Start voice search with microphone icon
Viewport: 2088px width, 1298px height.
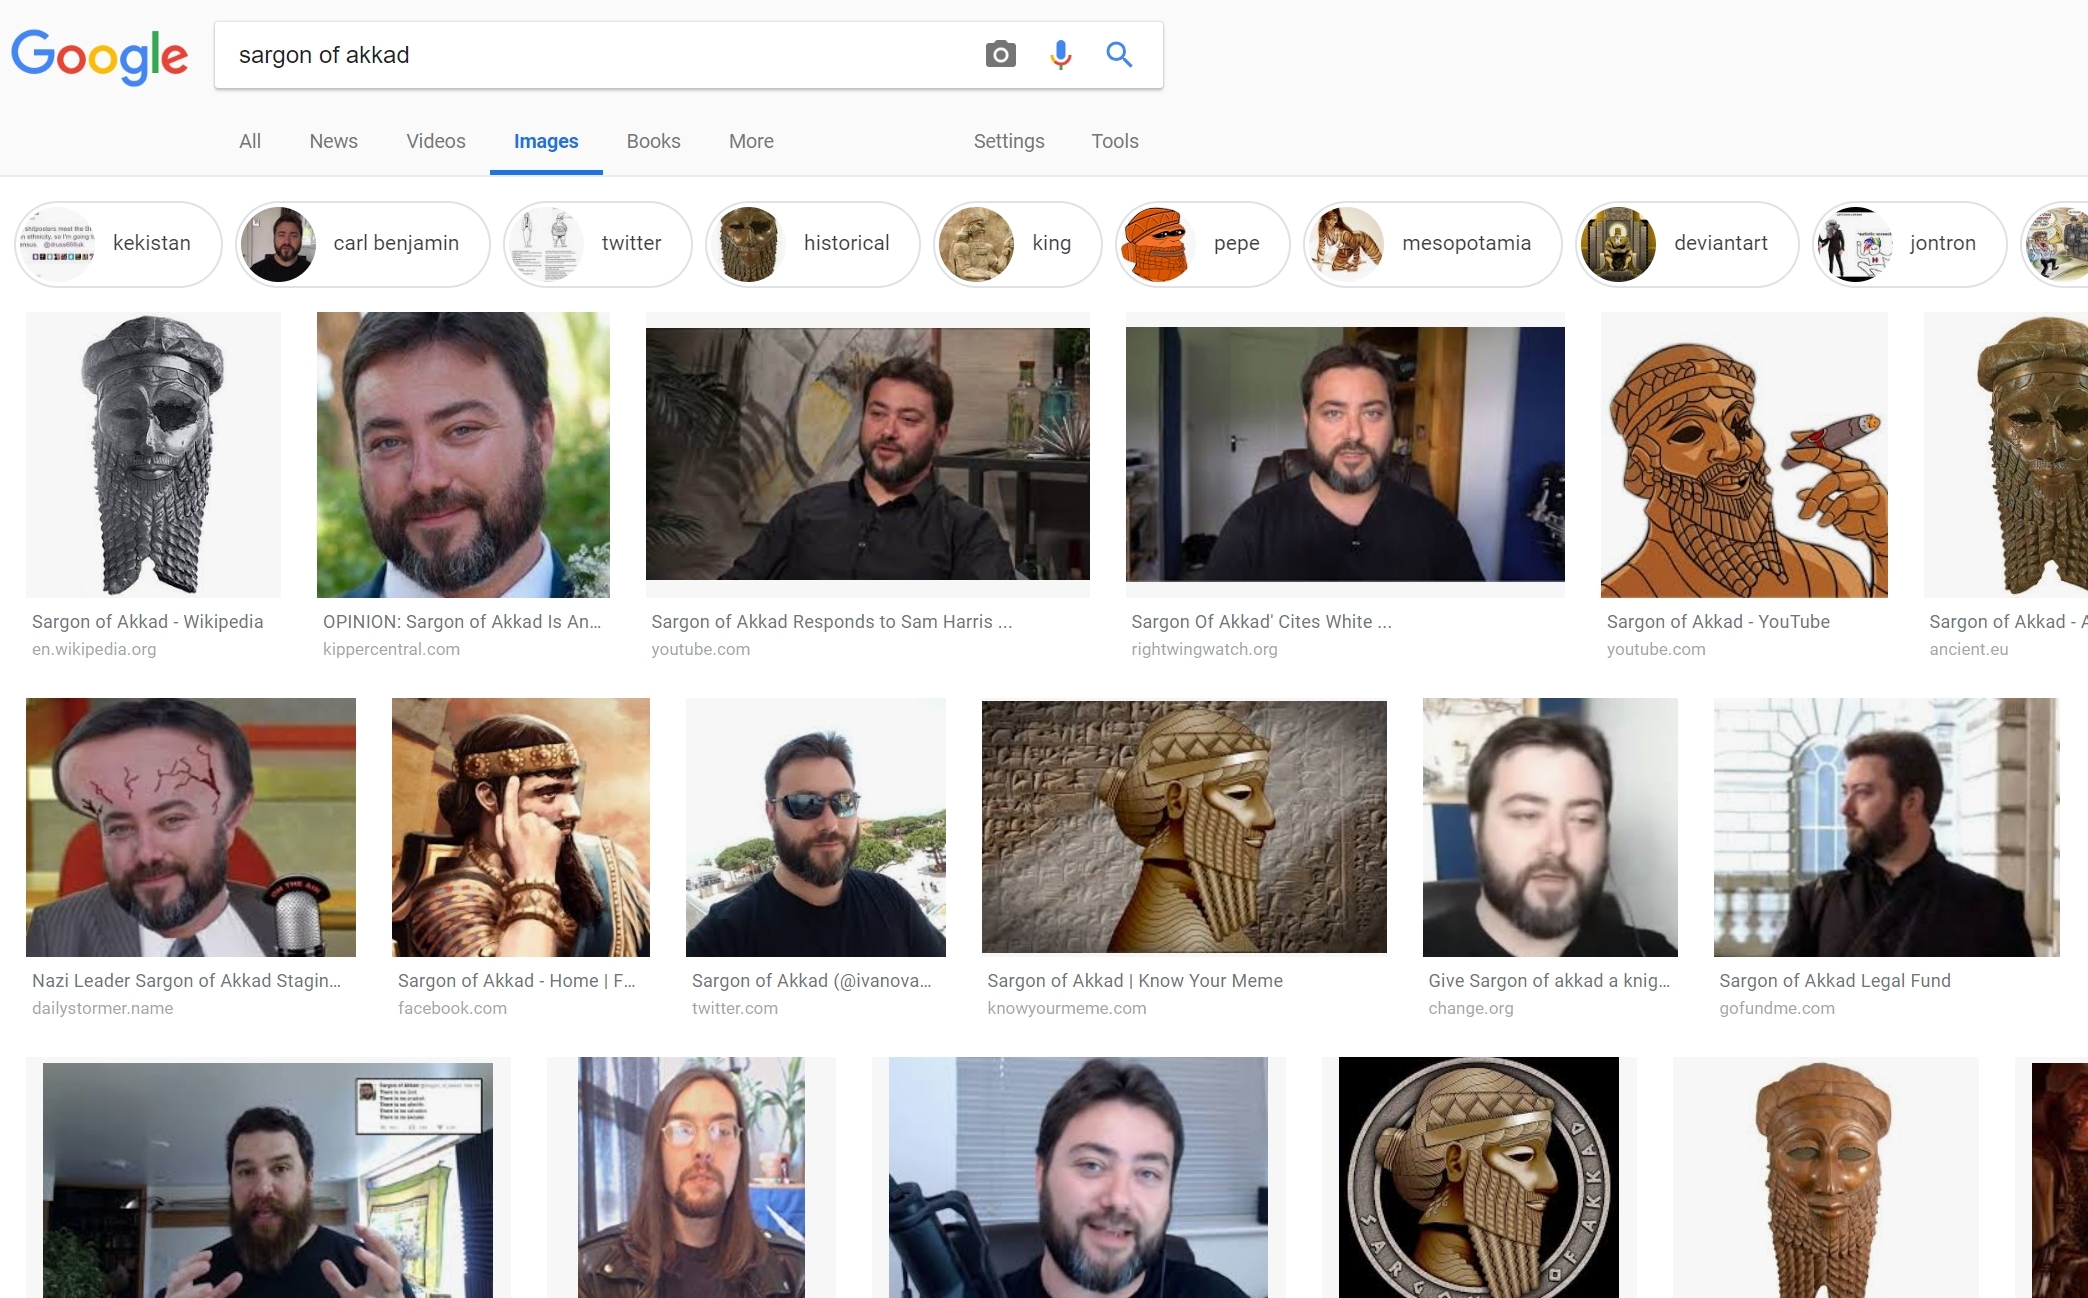click(1061, 54)
